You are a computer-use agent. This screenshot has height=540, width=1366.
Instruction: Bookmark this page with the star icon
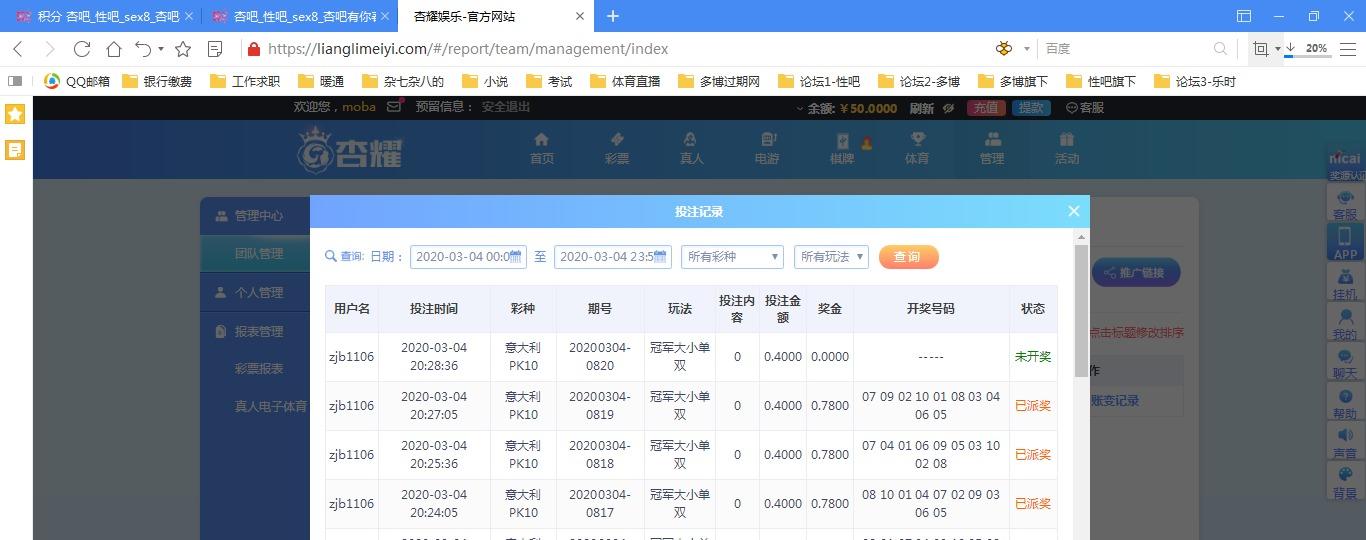pyautogui.click(x=183, y=48)
